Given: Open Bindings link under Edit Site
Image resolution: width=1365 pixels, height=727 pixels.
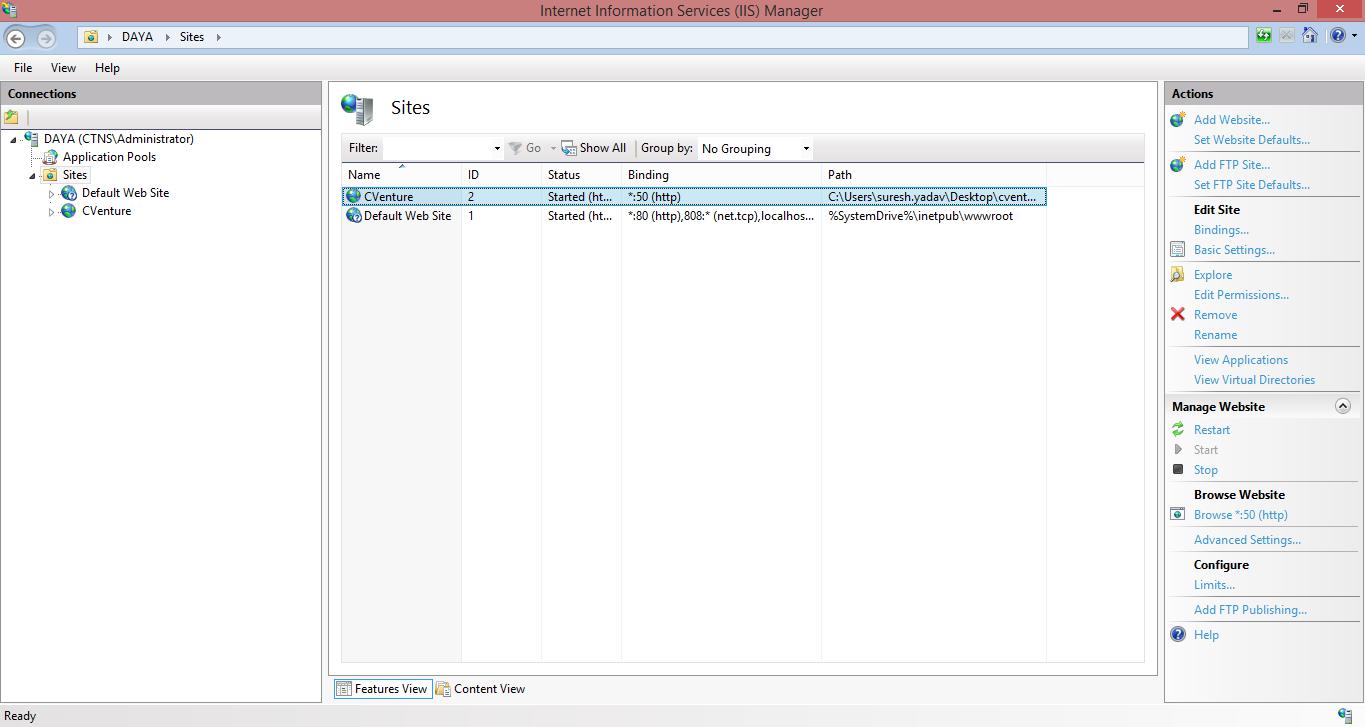Looking at the screenshot, I should pyautogui.click(x=1221, y=230).
